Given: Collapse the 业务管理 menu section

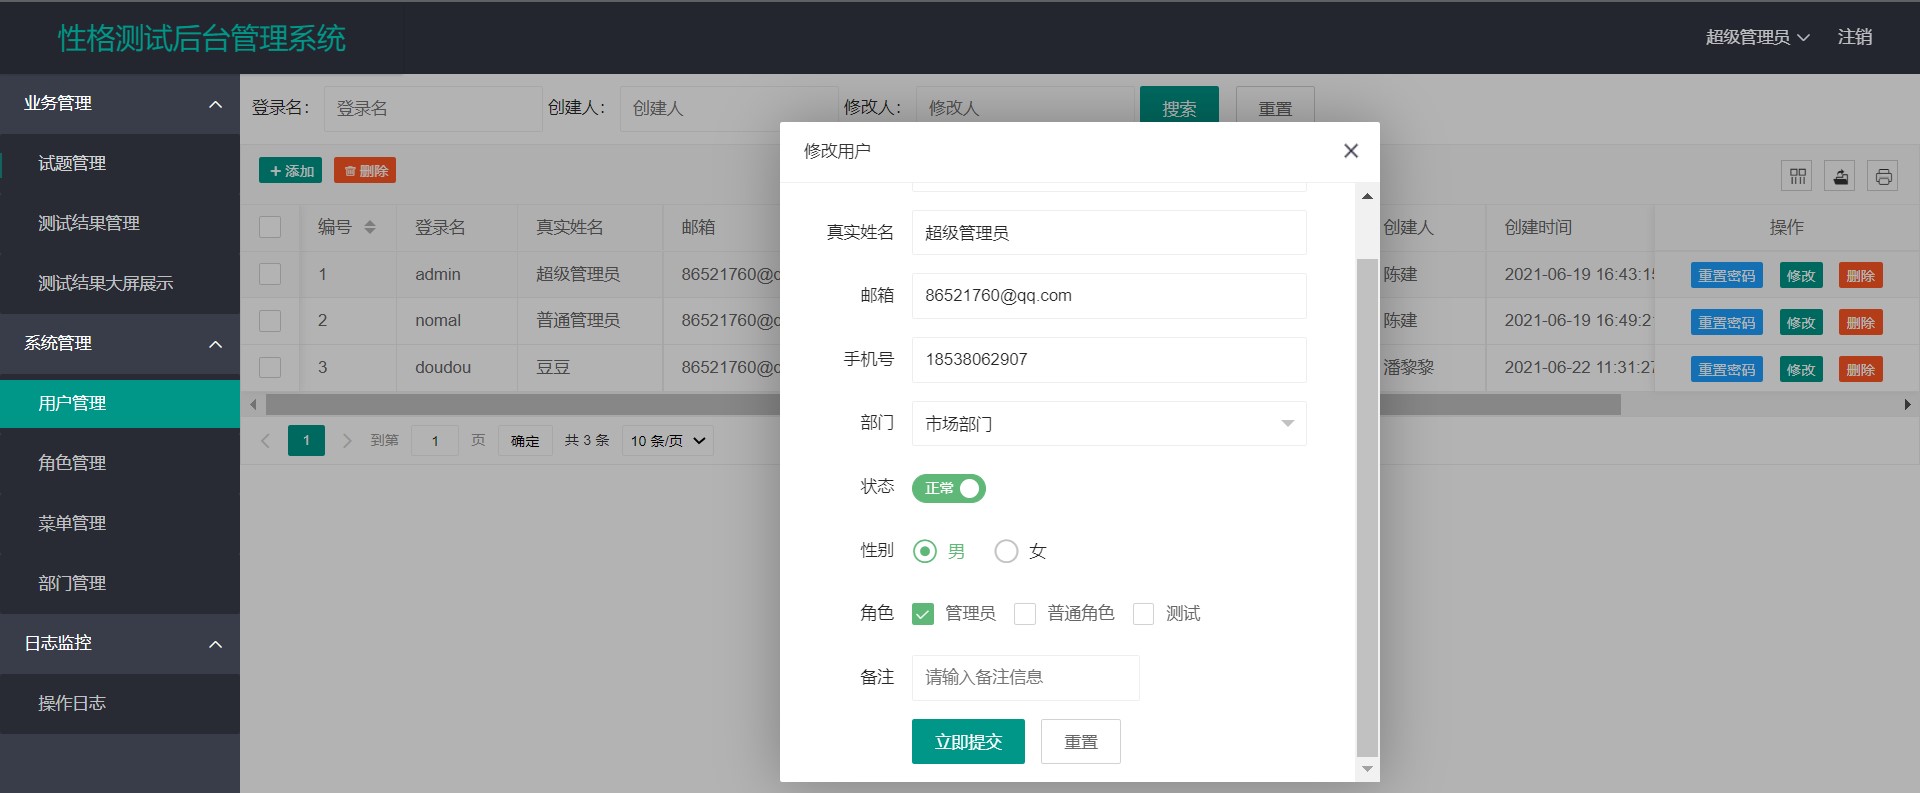Looking at the screenshot, I should point(120,104).
